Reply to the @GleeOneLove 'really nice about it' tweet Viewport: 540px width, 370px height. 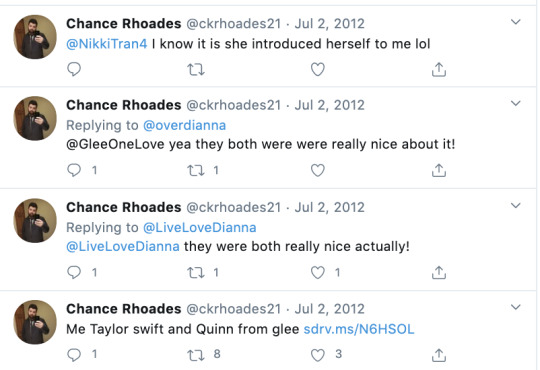(x=74, y=170)
